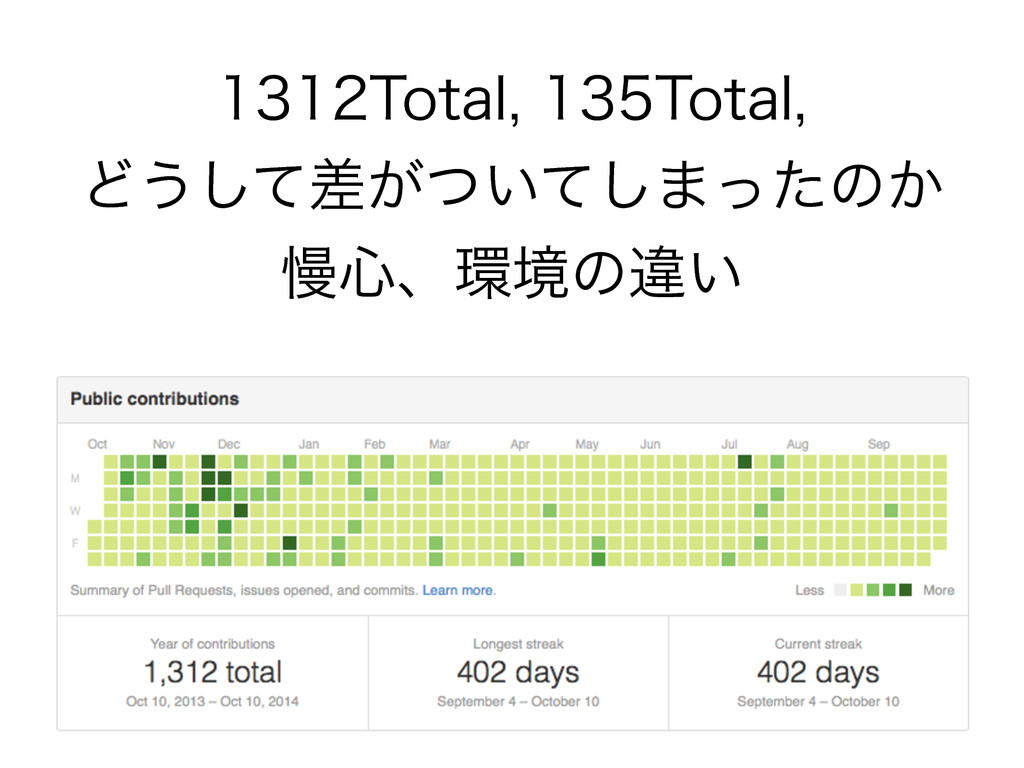The height and width of the screenshot is (768, 1024).
Task: Click the lightest yellow-green legend swatch
Action: [856, 590]
